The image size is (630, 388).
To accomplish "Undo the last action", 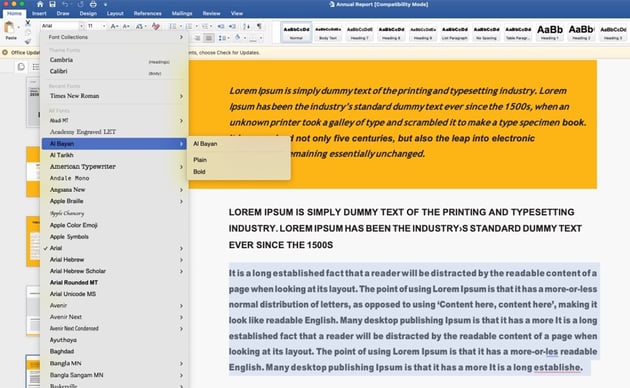I will [65, 4].
